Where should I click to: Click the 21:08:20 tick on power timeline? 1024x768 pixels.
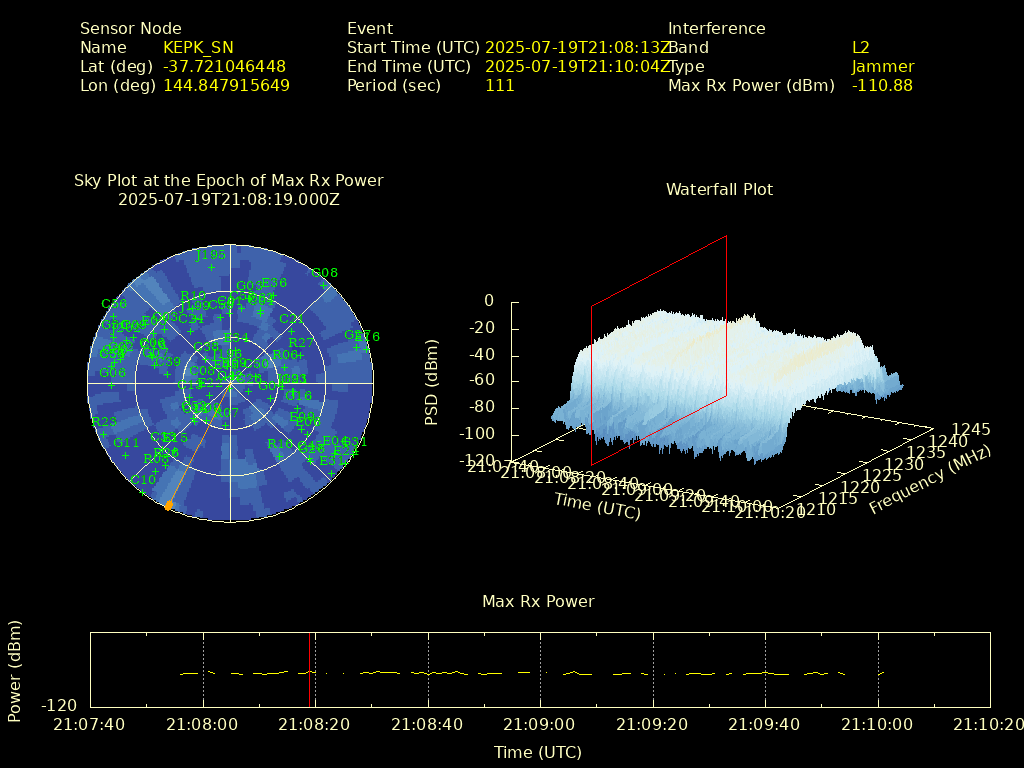(315, 723)
